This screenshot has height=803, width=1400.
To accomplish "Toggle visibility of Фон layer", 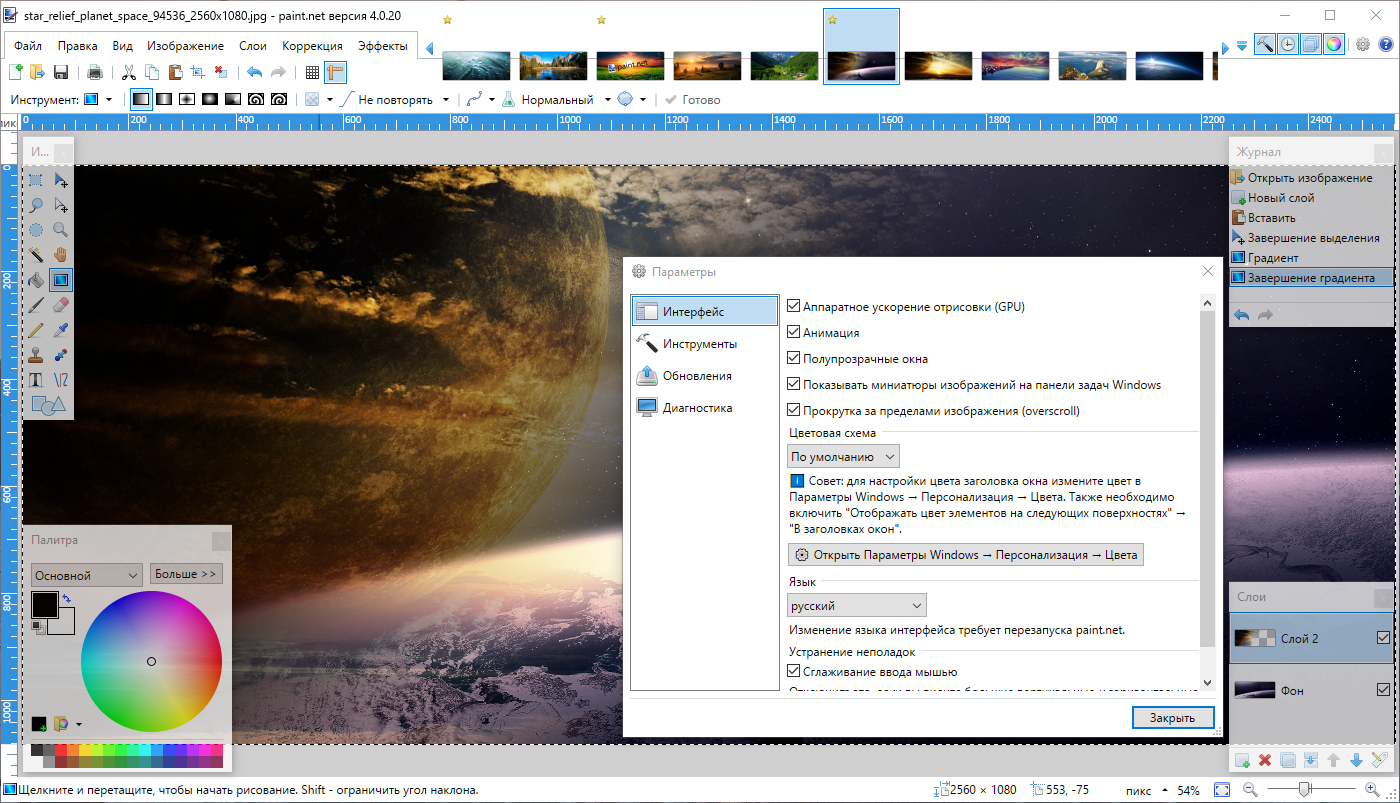I will click(x=1384, y=690).
